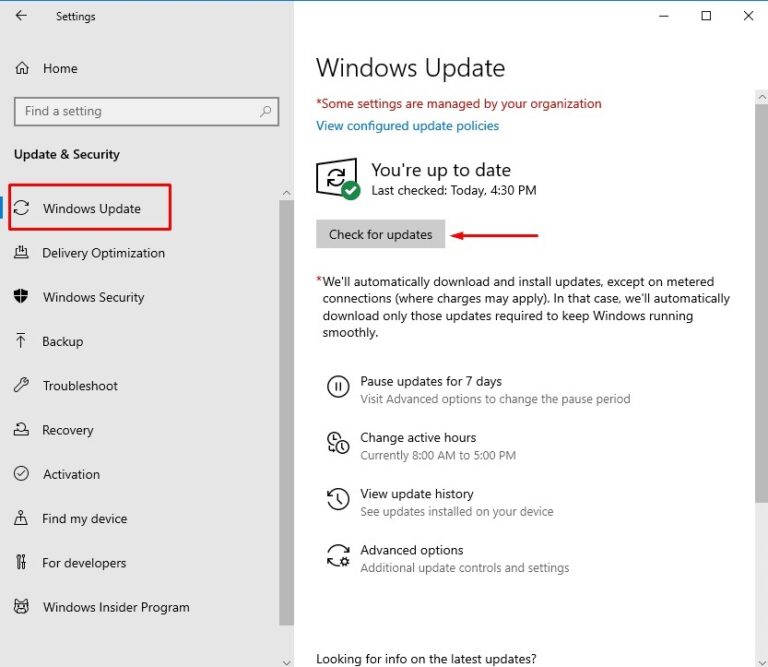The image size is (768, 667).
Task: Click the Home house icon
Action: [22, 68]
